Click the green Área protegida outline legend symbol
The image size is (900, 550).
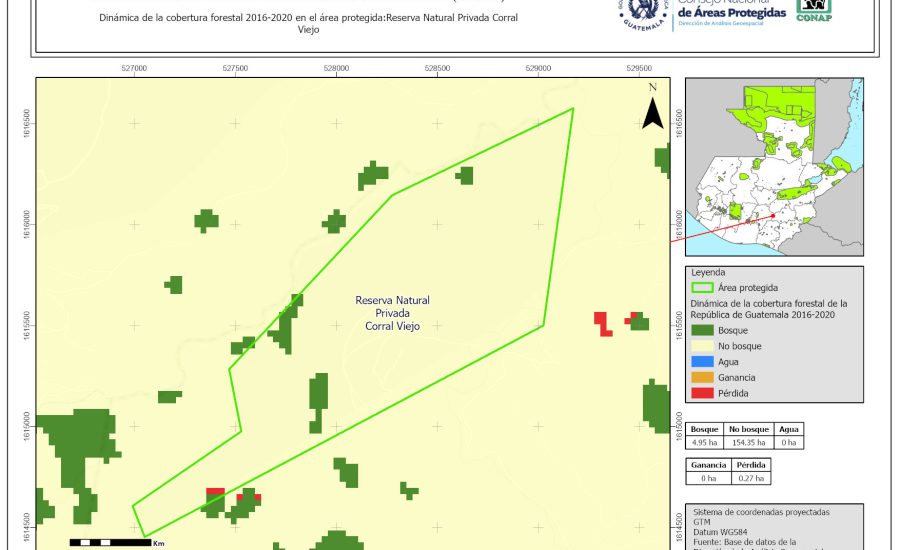point(709,287)
